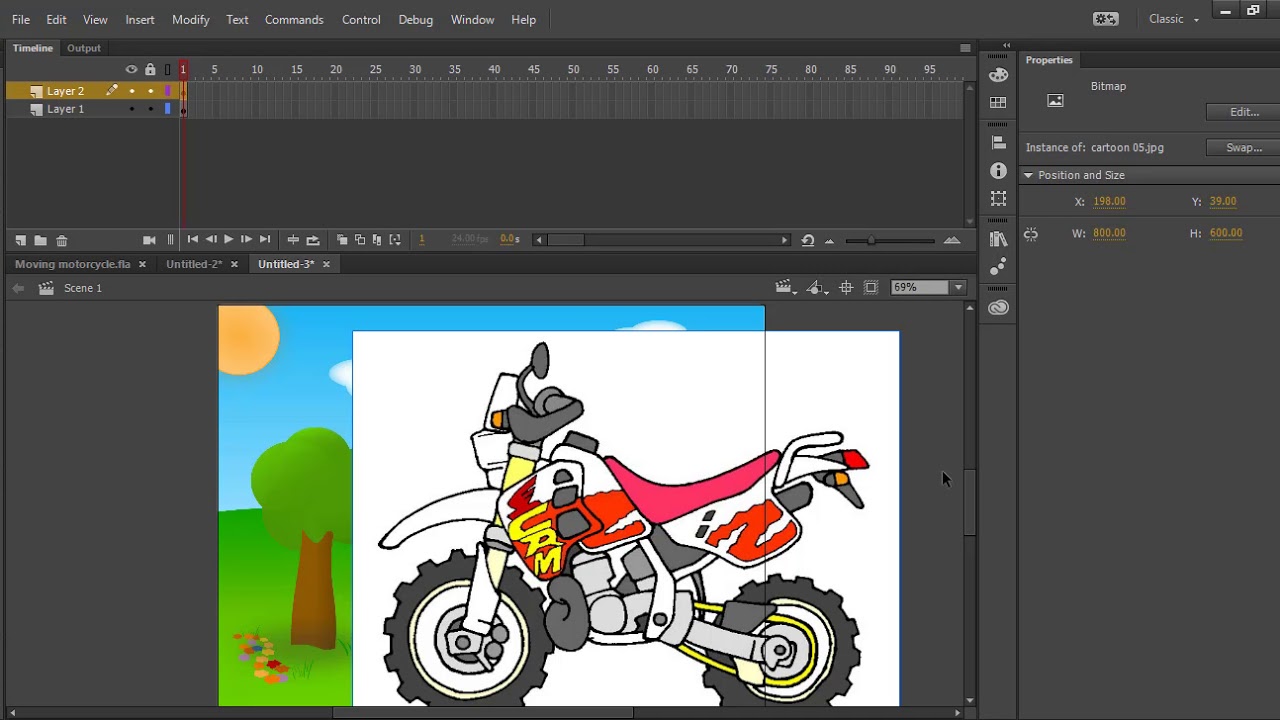Click the New Layer icon in the timeline

(x=20, y=240)
